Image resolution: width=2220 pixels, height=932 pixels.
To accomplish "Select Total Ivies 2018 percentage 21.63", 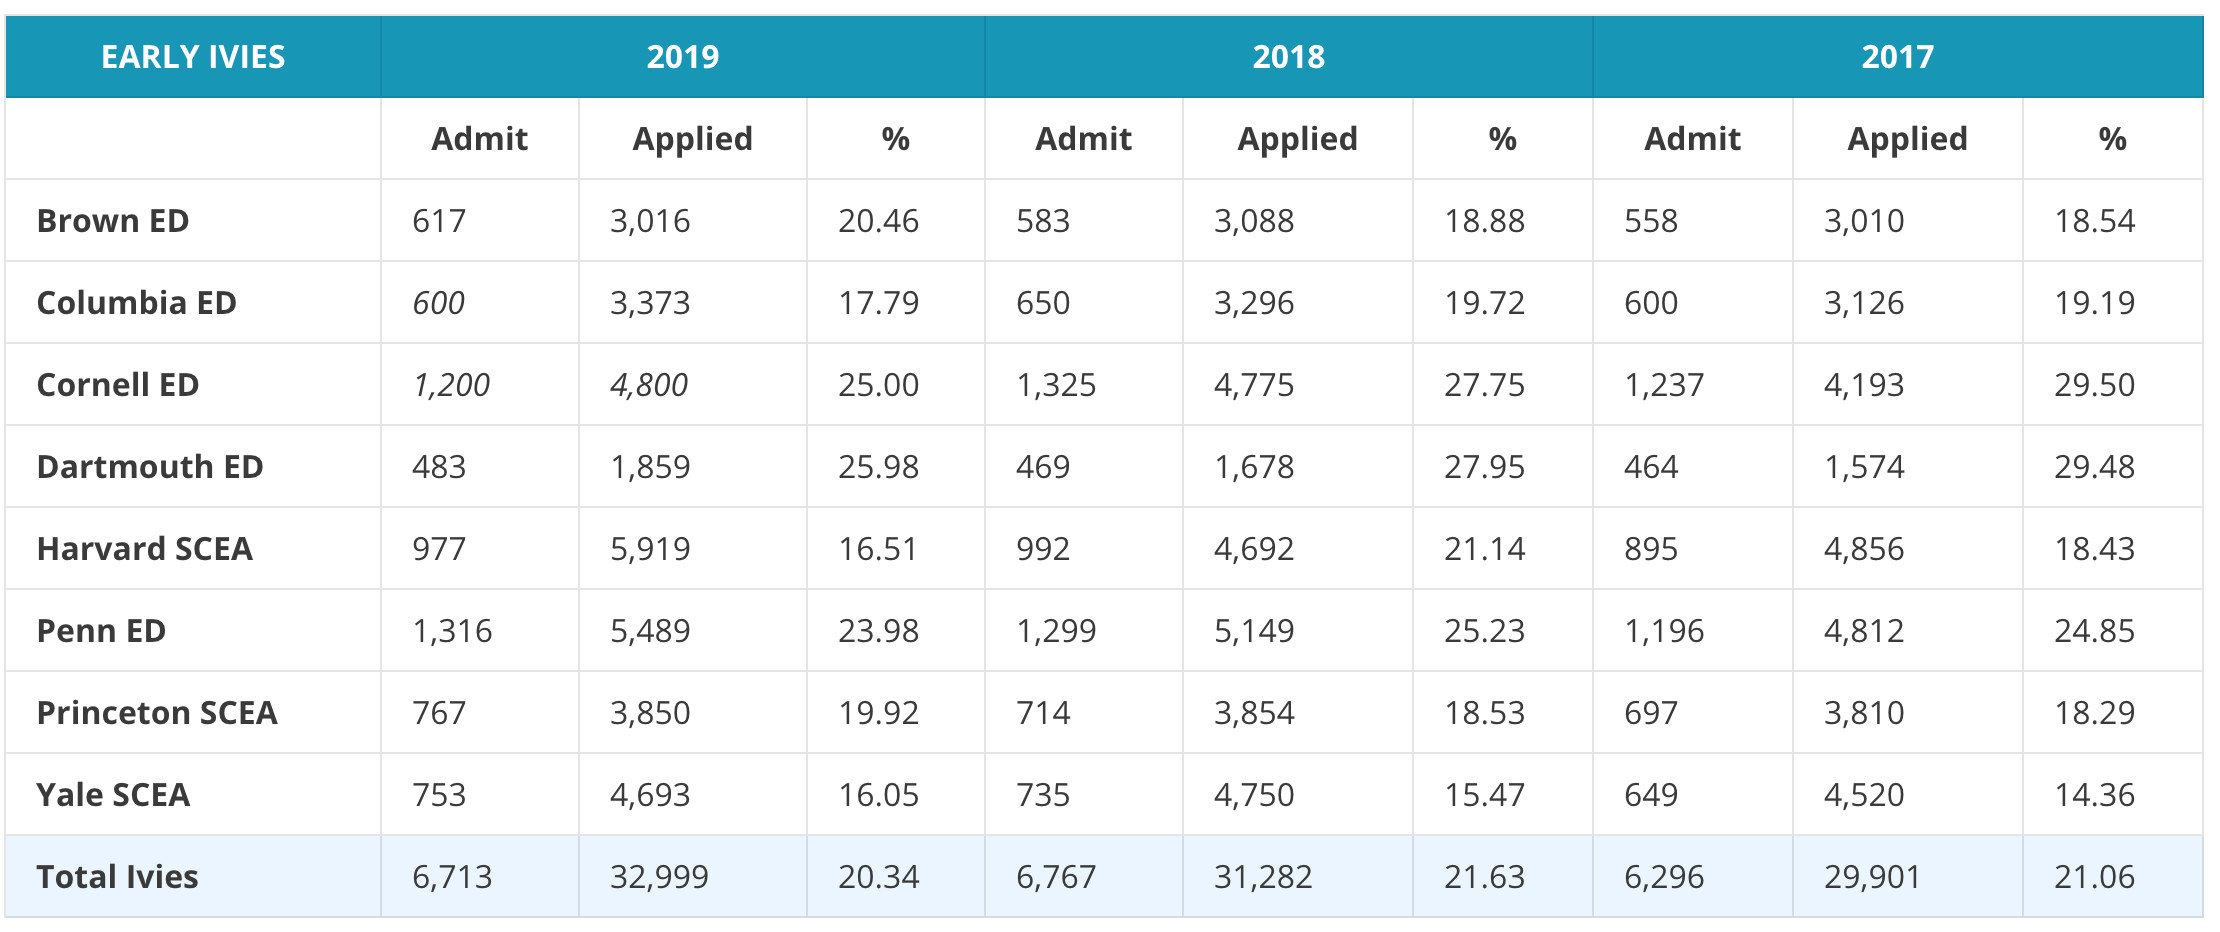I will point(1484,877).
